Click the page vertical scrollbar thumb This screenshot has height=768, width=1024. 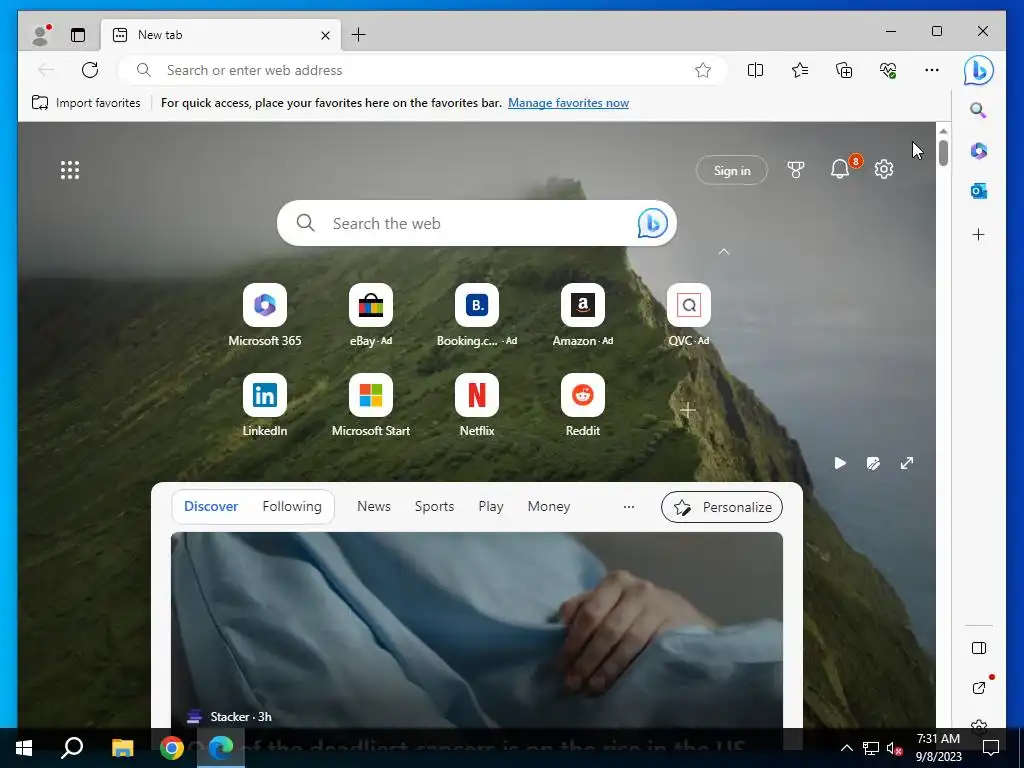943,152
